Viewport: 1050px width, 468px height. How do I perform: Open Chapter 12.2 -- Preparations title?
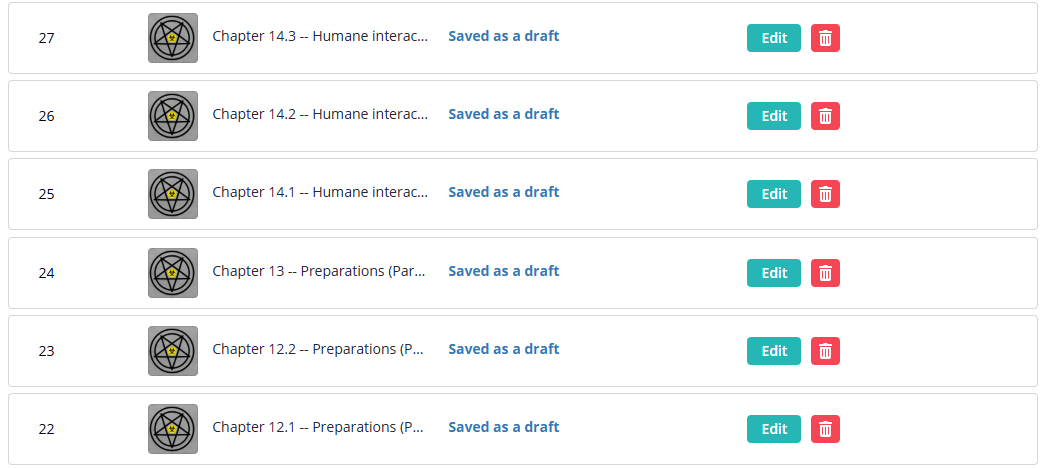[320, 349]
